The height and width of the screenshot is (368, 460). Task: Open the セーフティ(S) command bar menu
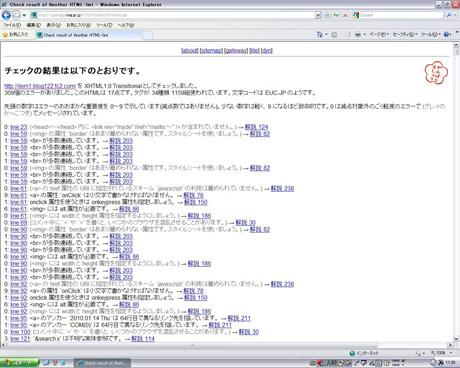click(x=405, y=35)
